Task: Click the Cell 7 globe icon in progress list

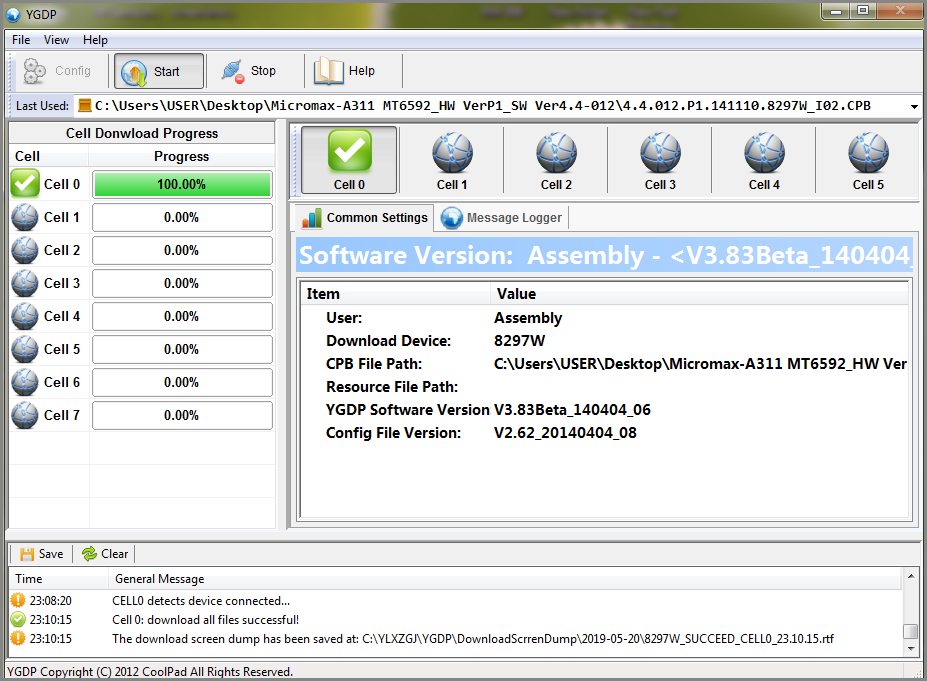Action: [x=25, y=416]
